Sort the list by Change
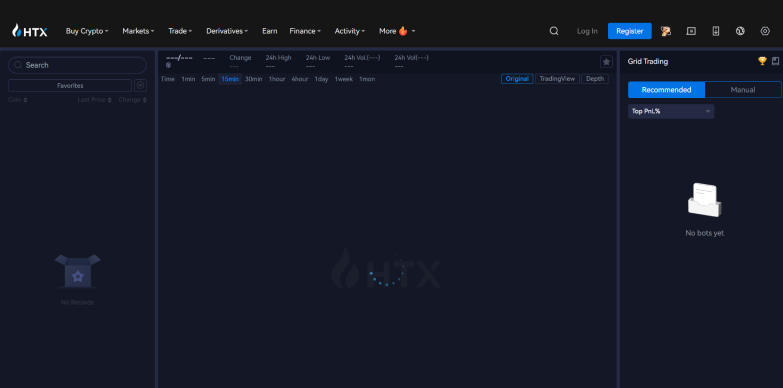Screen dimensions: 783x388 (132, 100)
